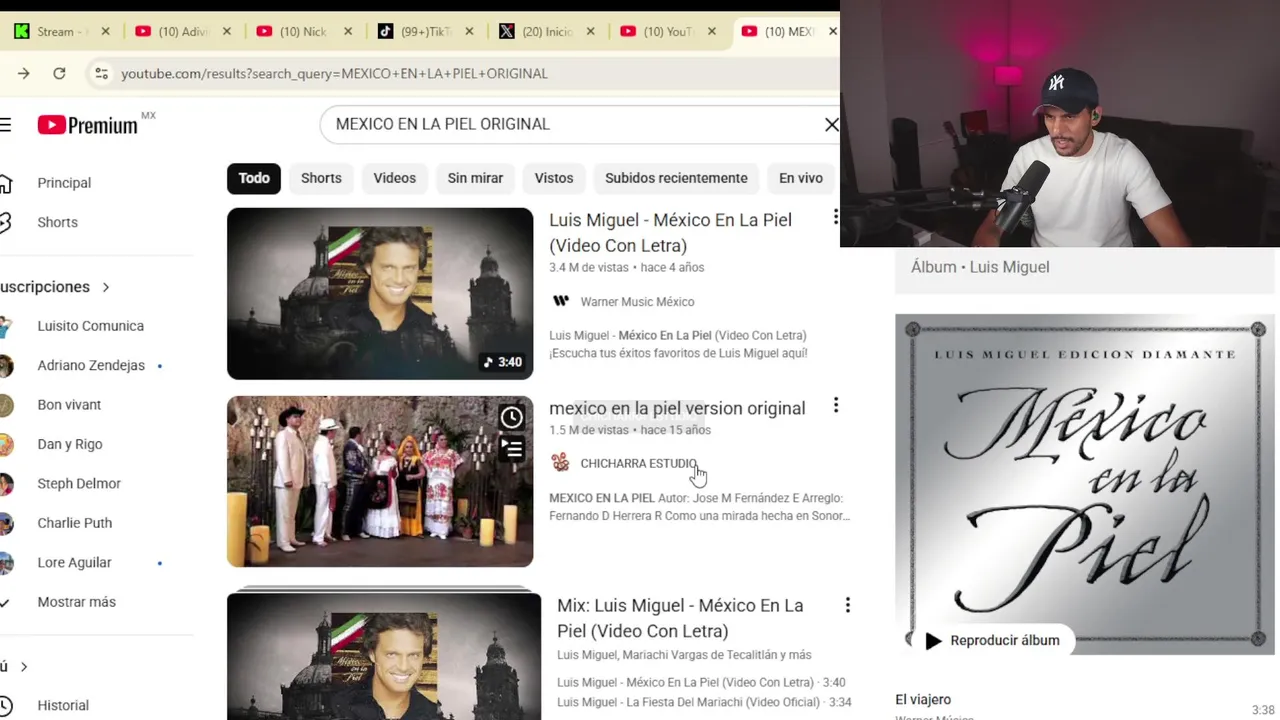Open Luis Miguel video thumbnail

tap(380, 294)
